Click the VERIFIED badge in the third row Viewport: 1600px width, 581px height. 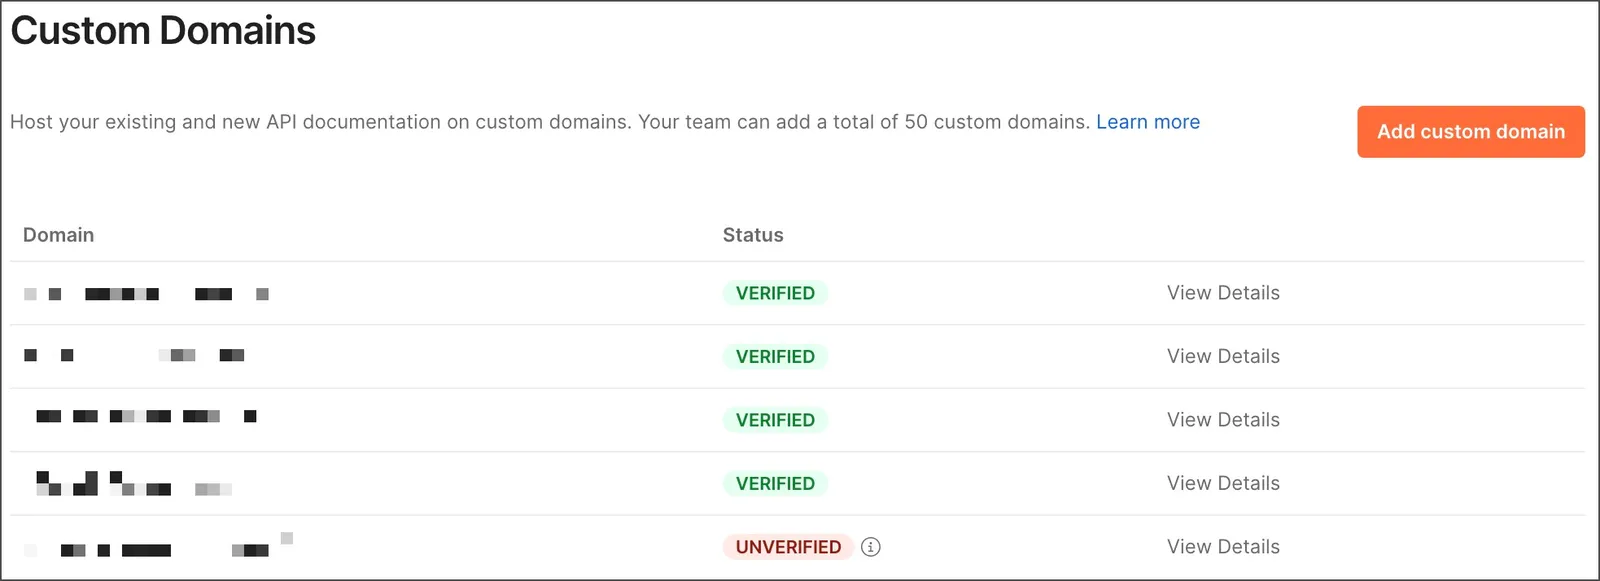tap(775, 420)
